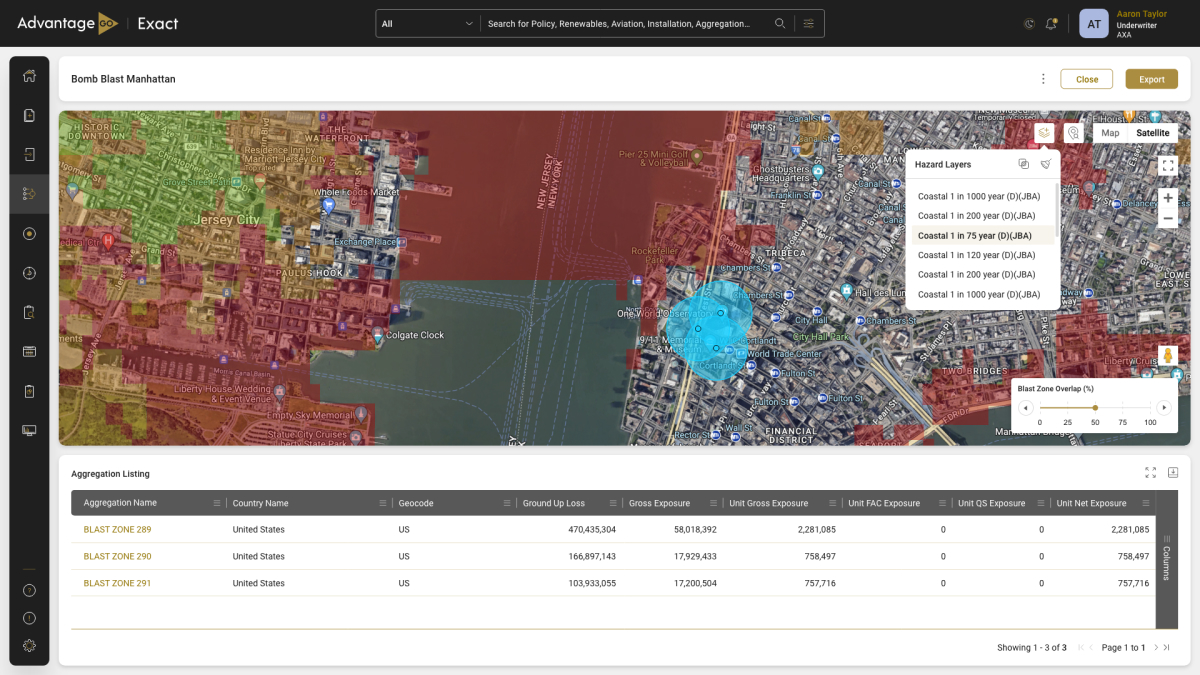
Task: Download the aggregation listing
Action: [1173, 473]
